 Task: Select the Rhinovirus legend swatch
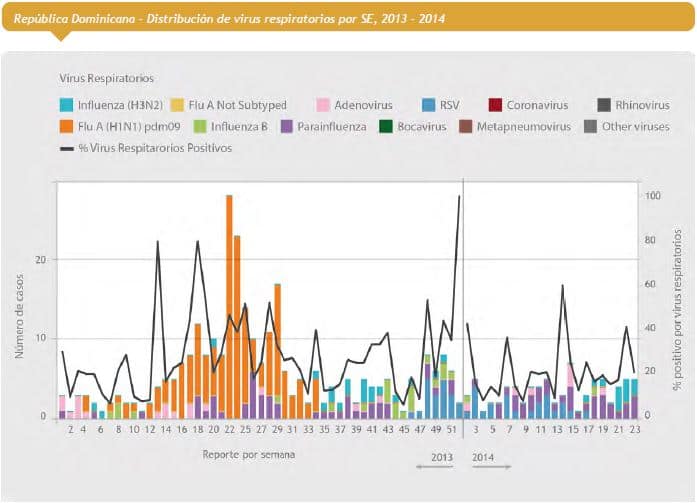604,105
